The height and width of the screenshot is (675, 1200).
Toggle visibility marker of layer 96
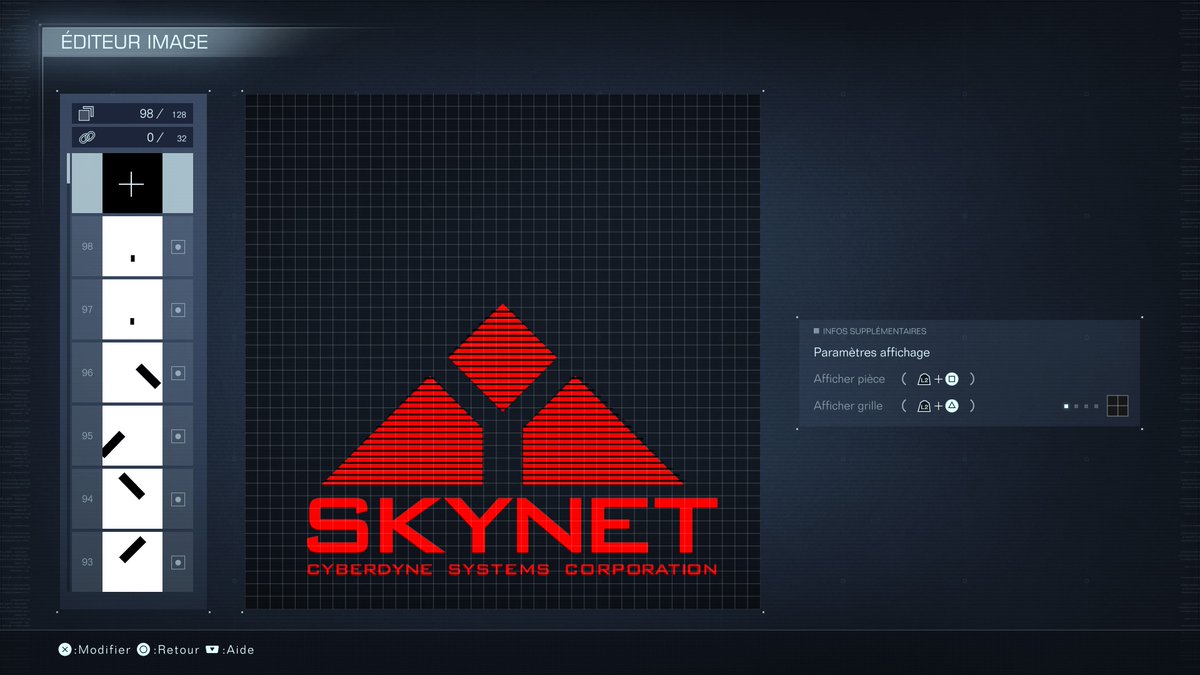(x=178, y=373)
